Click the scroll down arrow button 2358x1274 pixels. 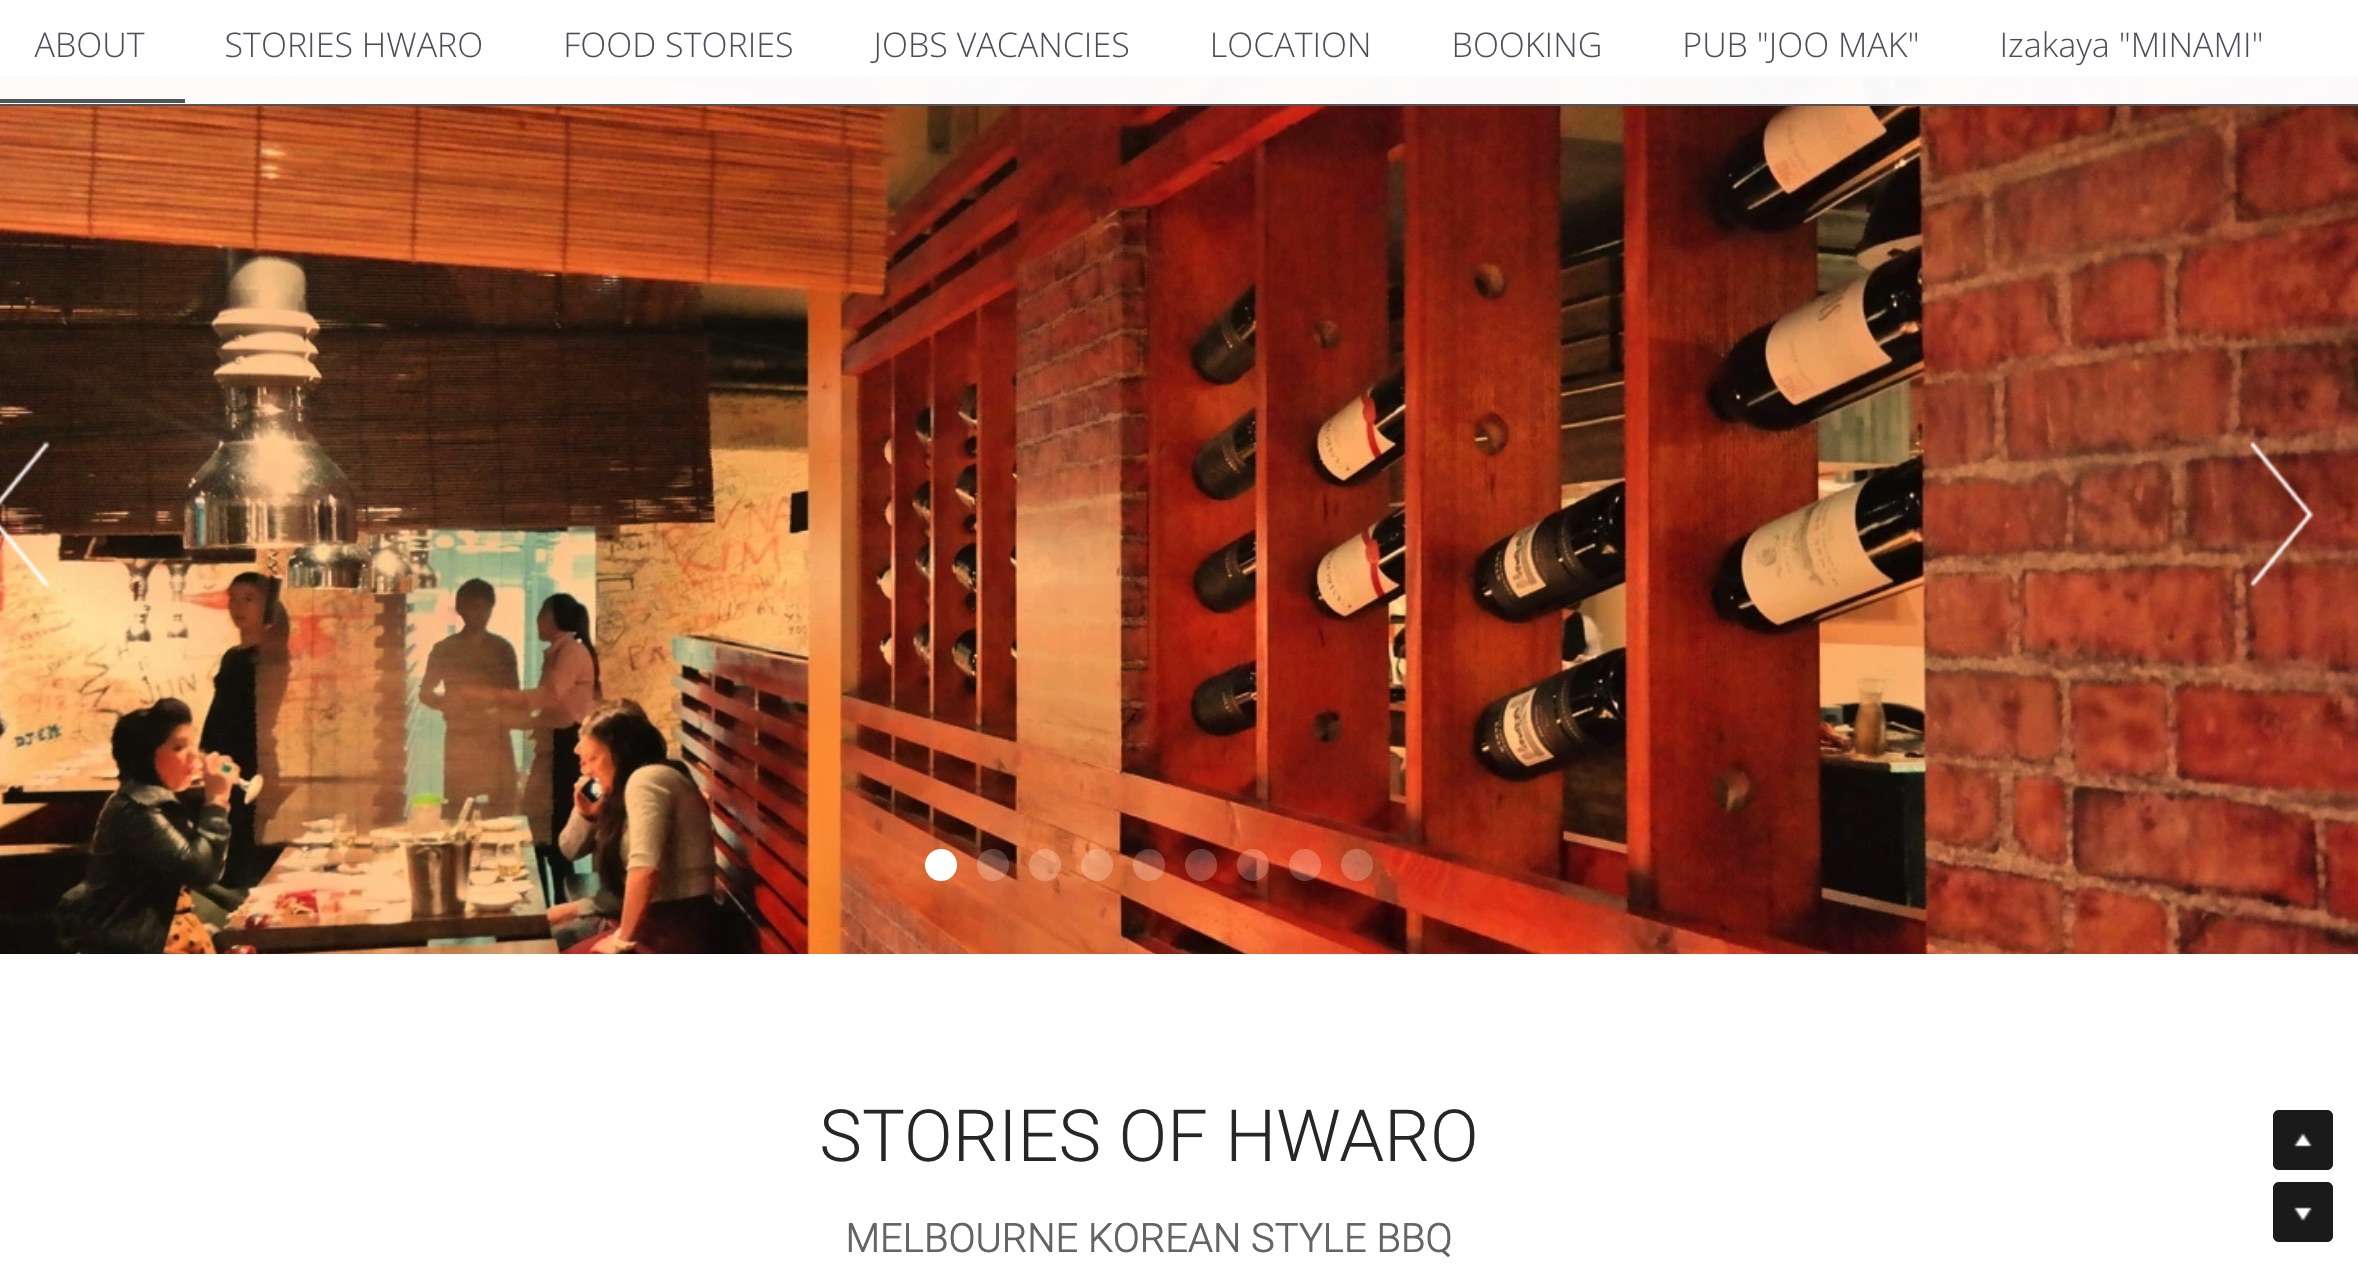coord(2302,1212)
